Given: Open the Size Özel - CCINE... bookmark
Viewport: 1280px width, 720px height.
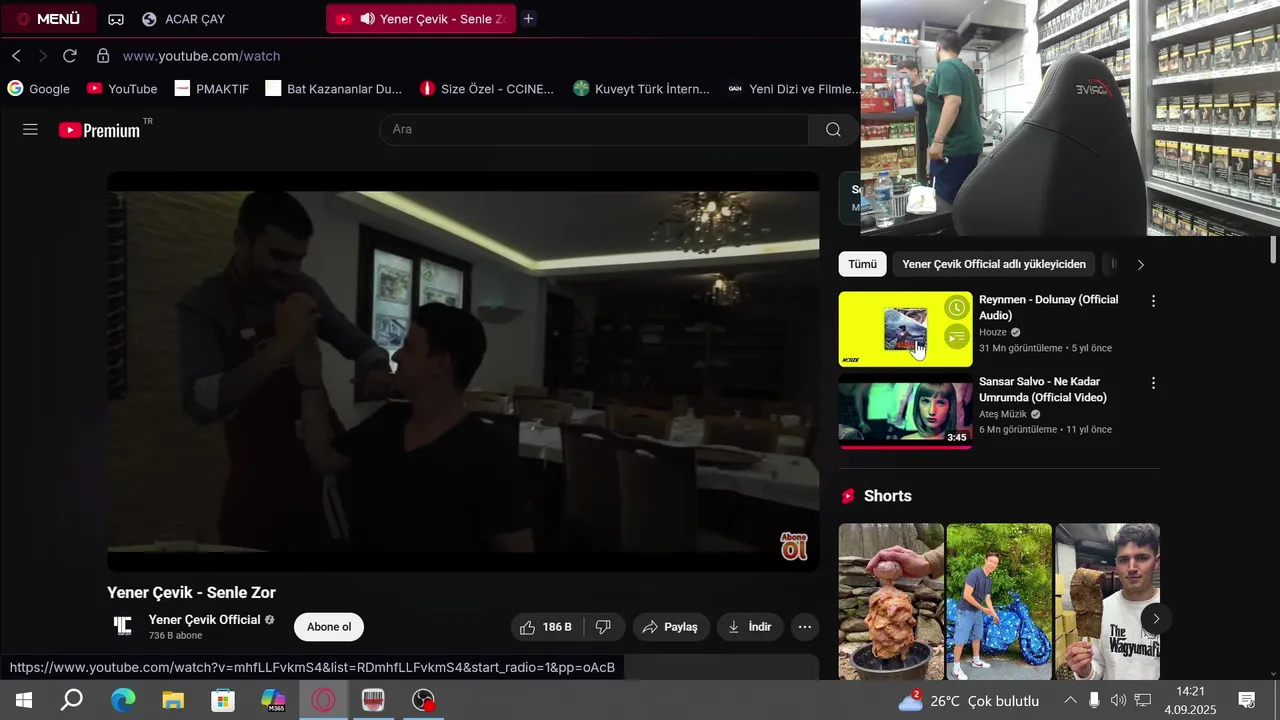Looking at the screenshot, I should (487, 89).
